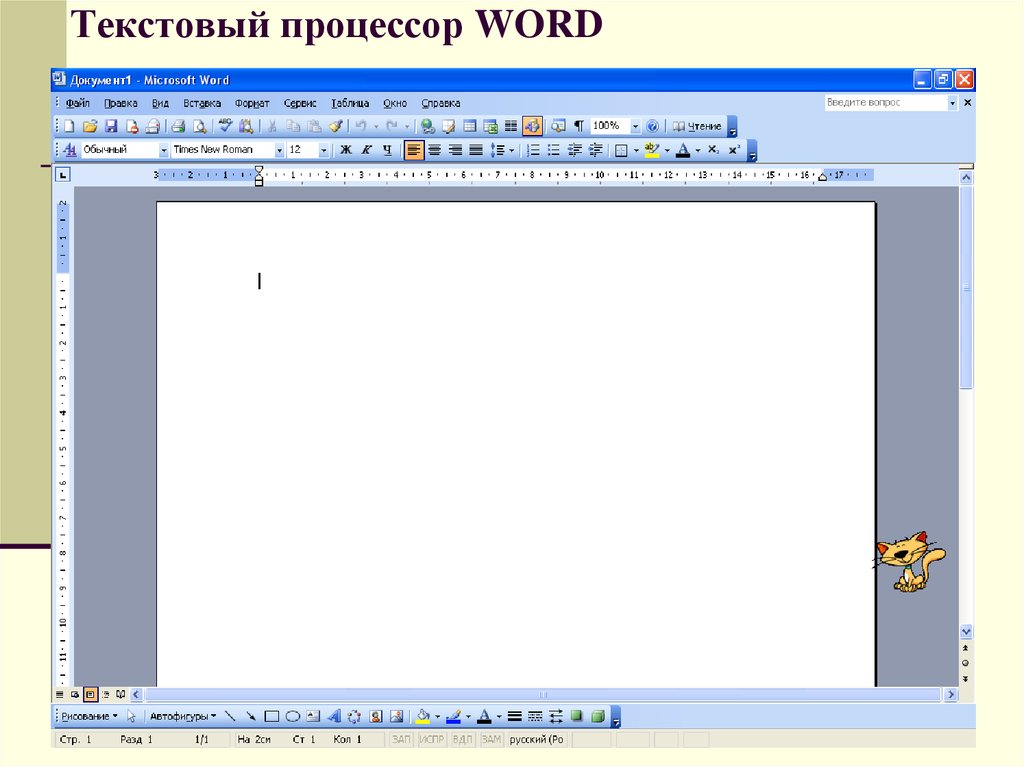
Task: Toggle the Drawing toolbar button
Action: 532,126
